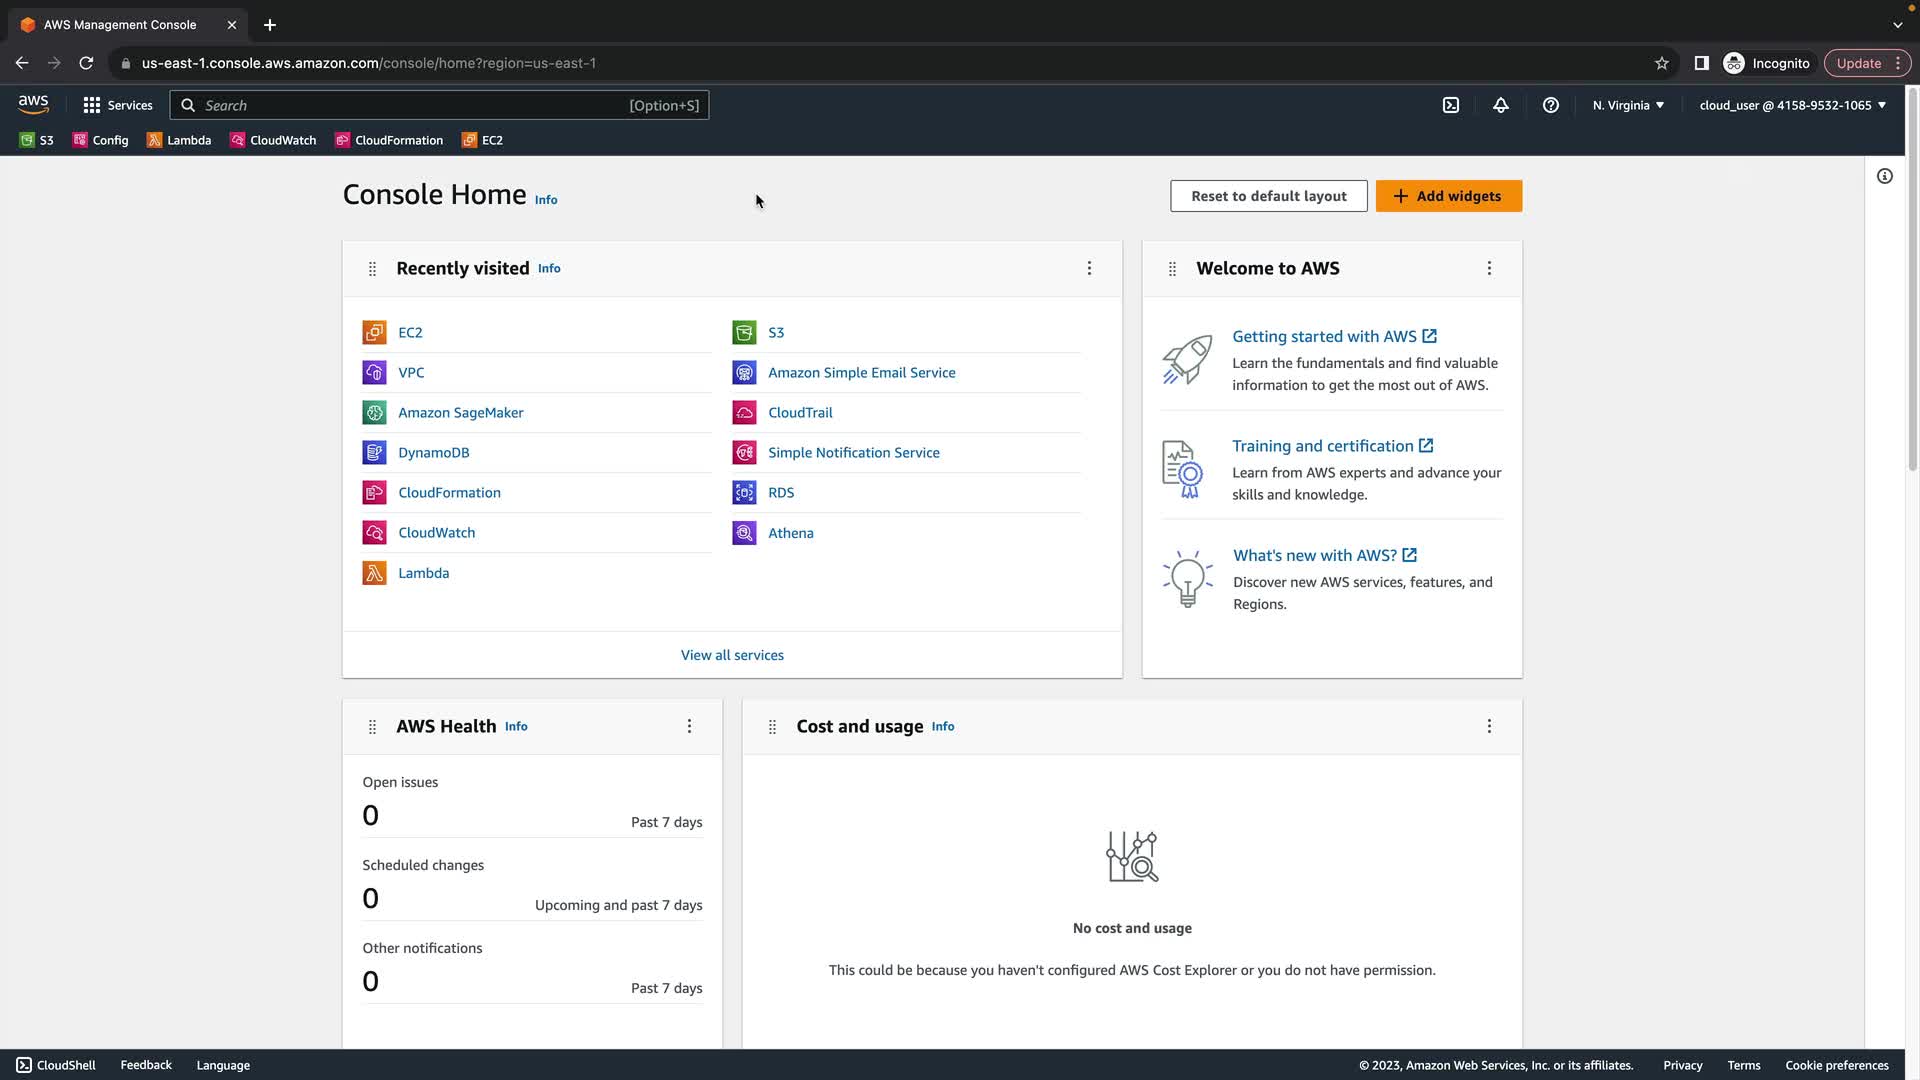Viewport: 1920px width, 1080px height.
Task: Click the Lambda icon in Recently visited
Action: [374, 573]
